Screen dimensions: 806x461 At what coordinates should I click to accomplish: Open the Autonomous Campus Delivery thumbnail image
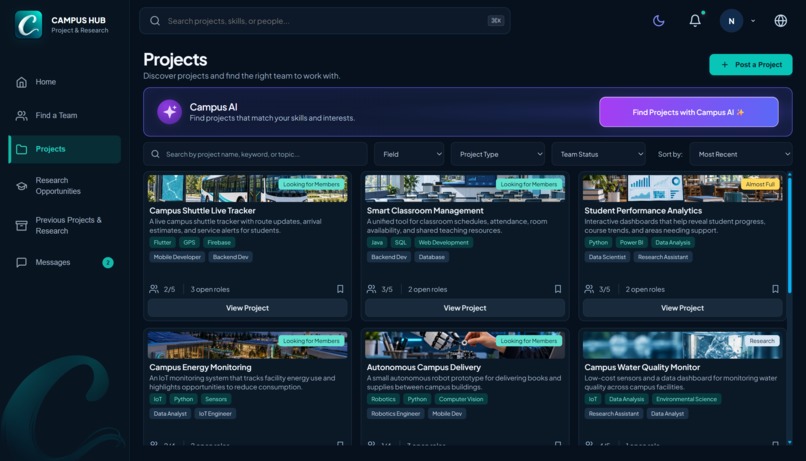click(465, 345)
